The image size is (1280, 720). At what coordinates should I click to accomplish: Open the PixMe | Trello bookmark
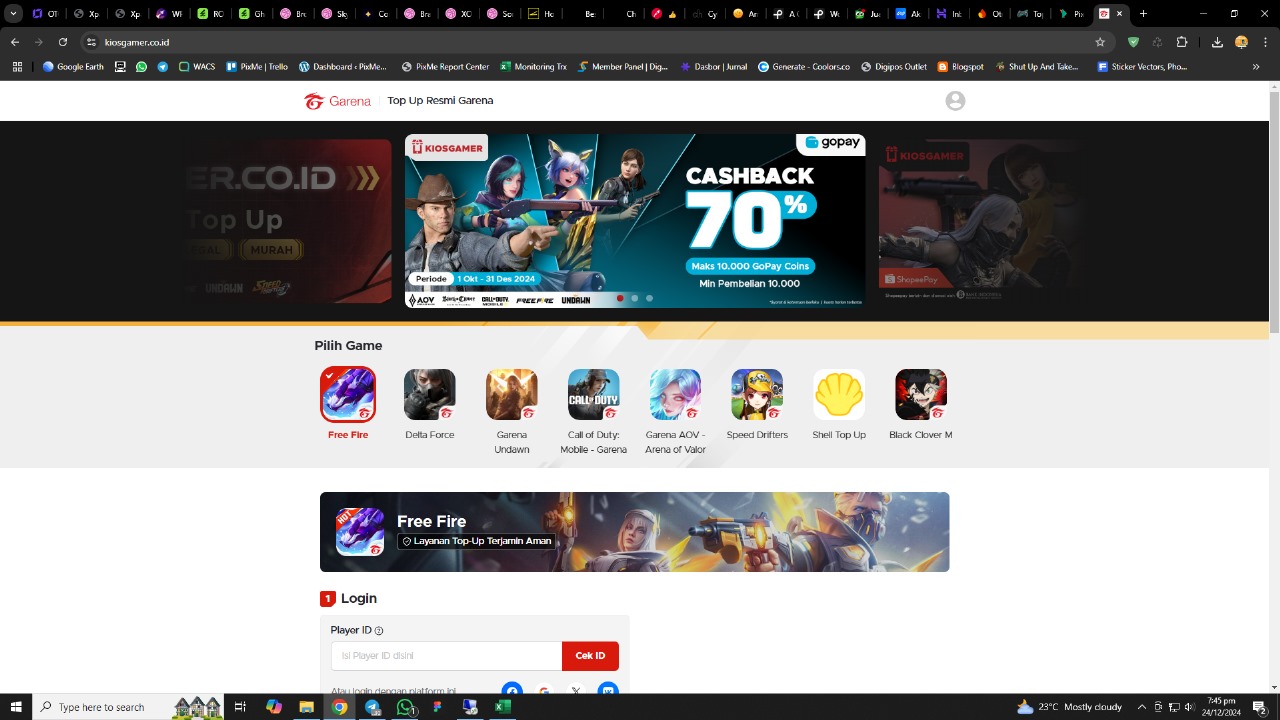tap(257, 67)
